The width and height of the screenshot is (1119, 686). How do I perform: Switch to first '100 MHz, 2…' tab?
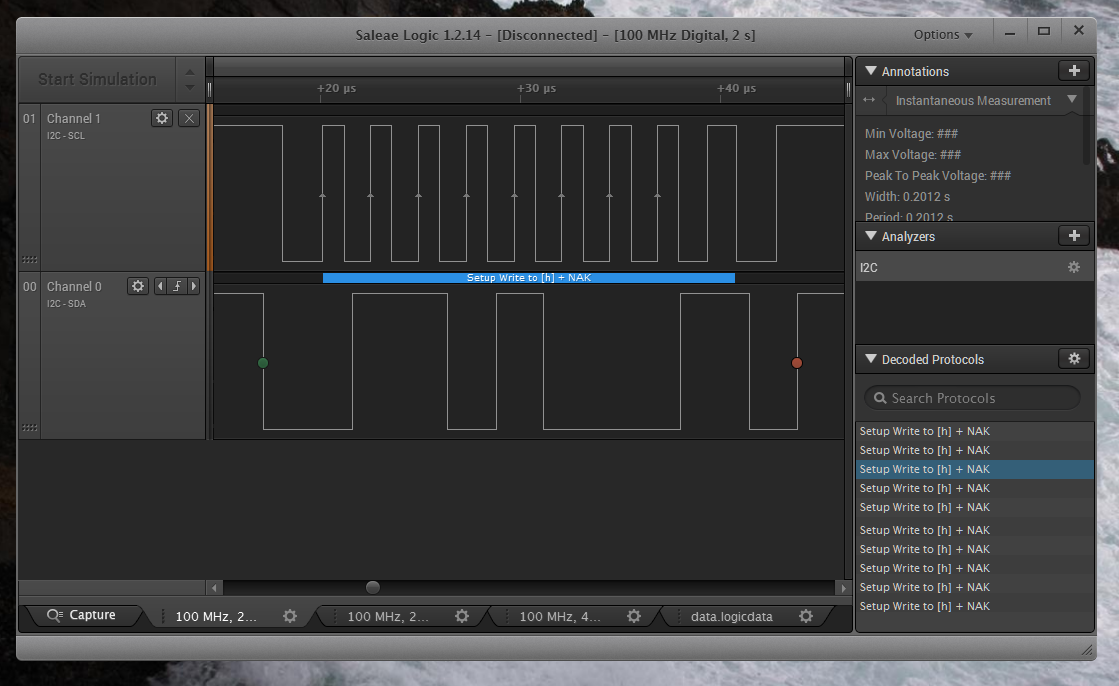[216, 616]
